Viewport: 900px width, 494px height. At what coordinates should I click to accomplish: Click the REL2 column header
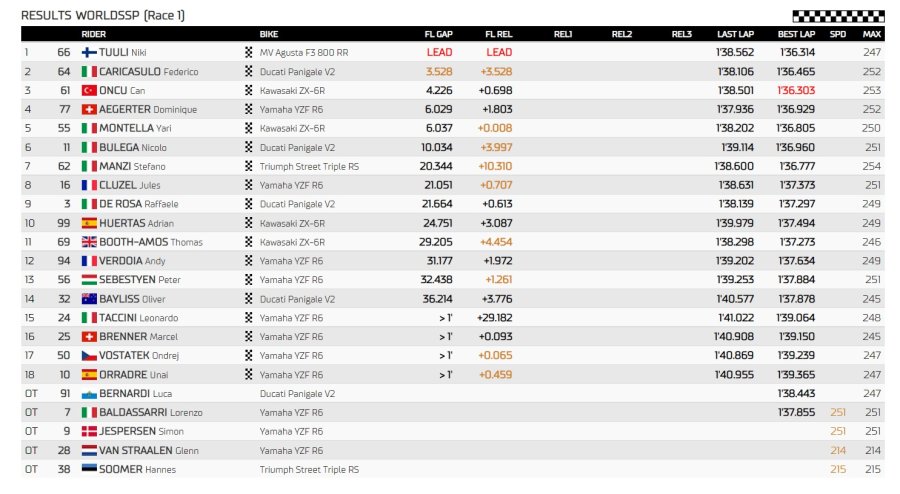622,34
